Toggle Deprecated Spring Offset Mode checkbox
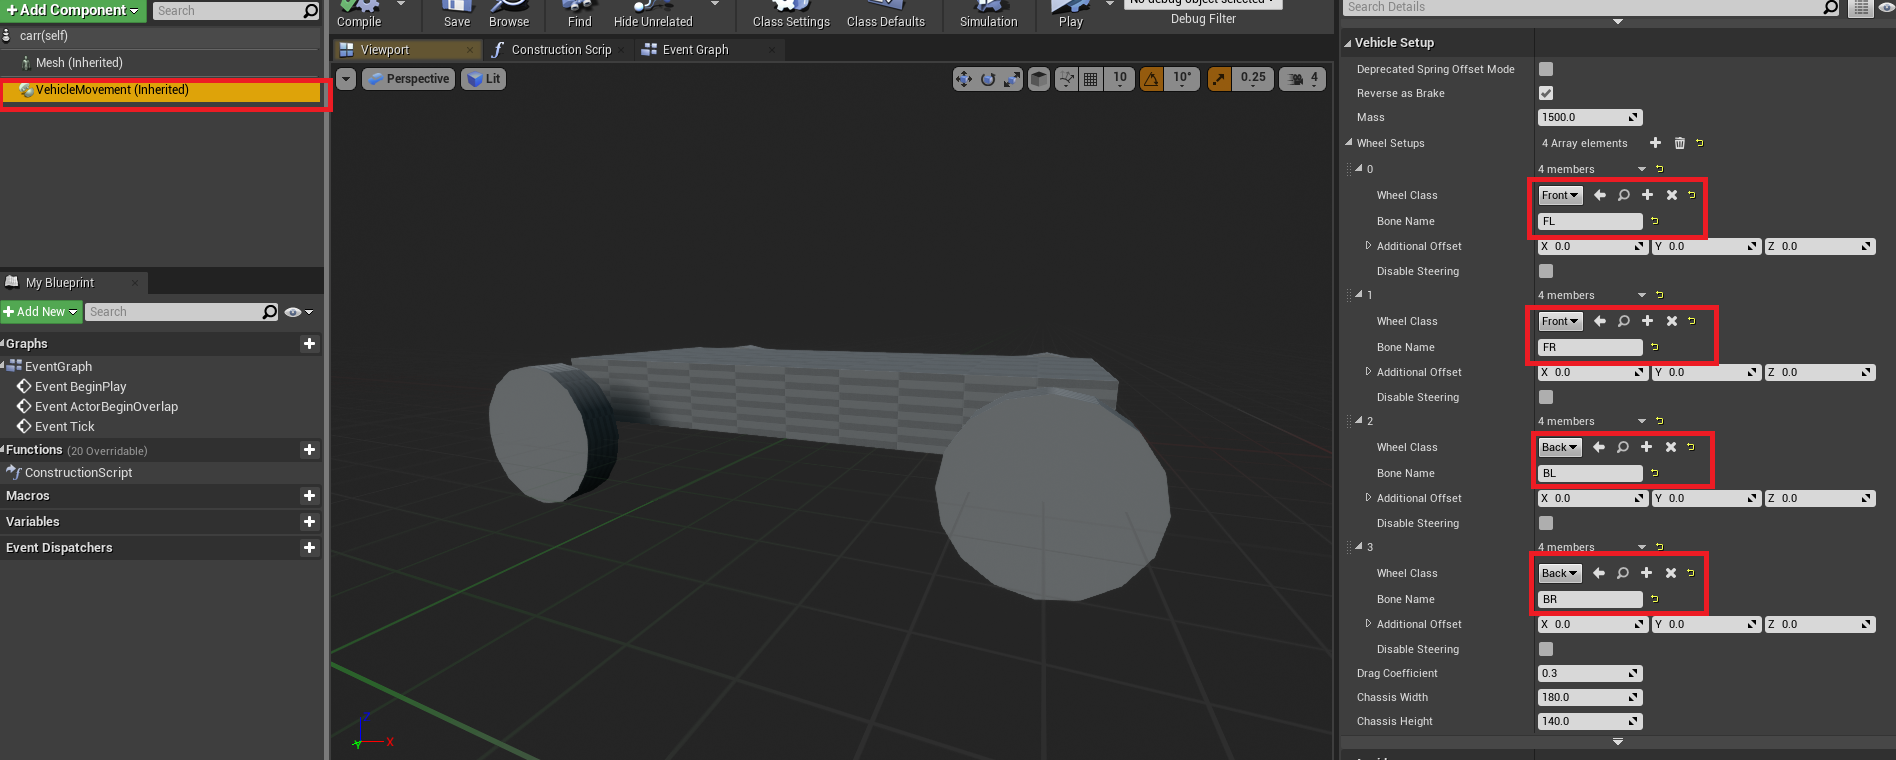1896x760 pixels. (x=1546, y=69)
